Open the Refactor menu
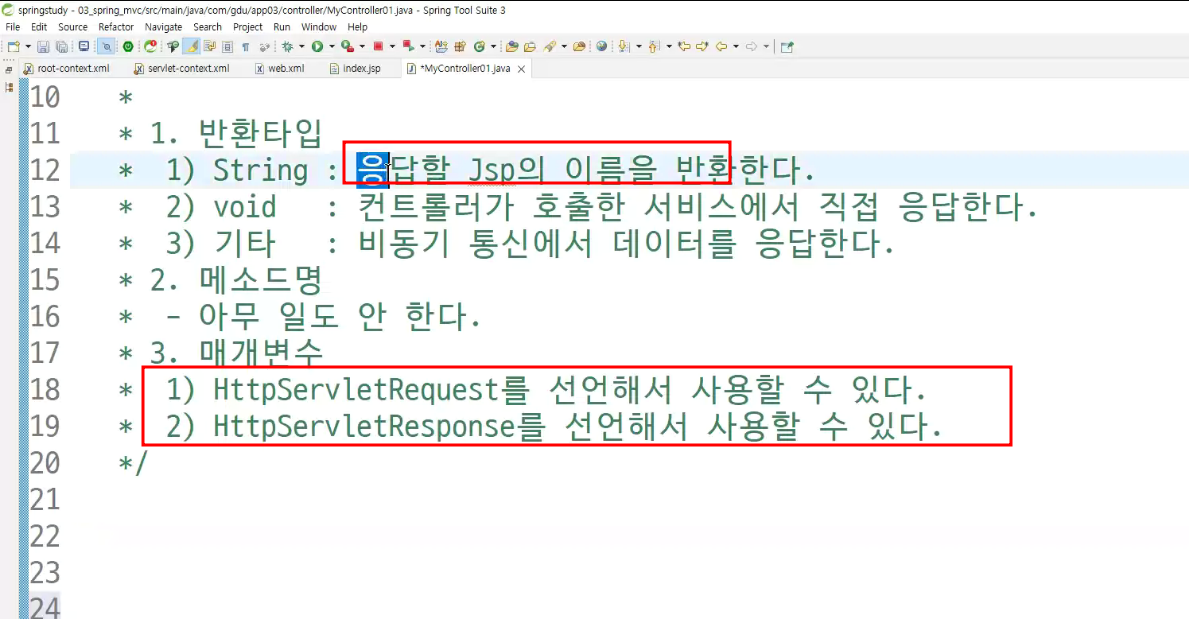The height and width of the screenshot is (619, 1189). click(x=116, y=27)
